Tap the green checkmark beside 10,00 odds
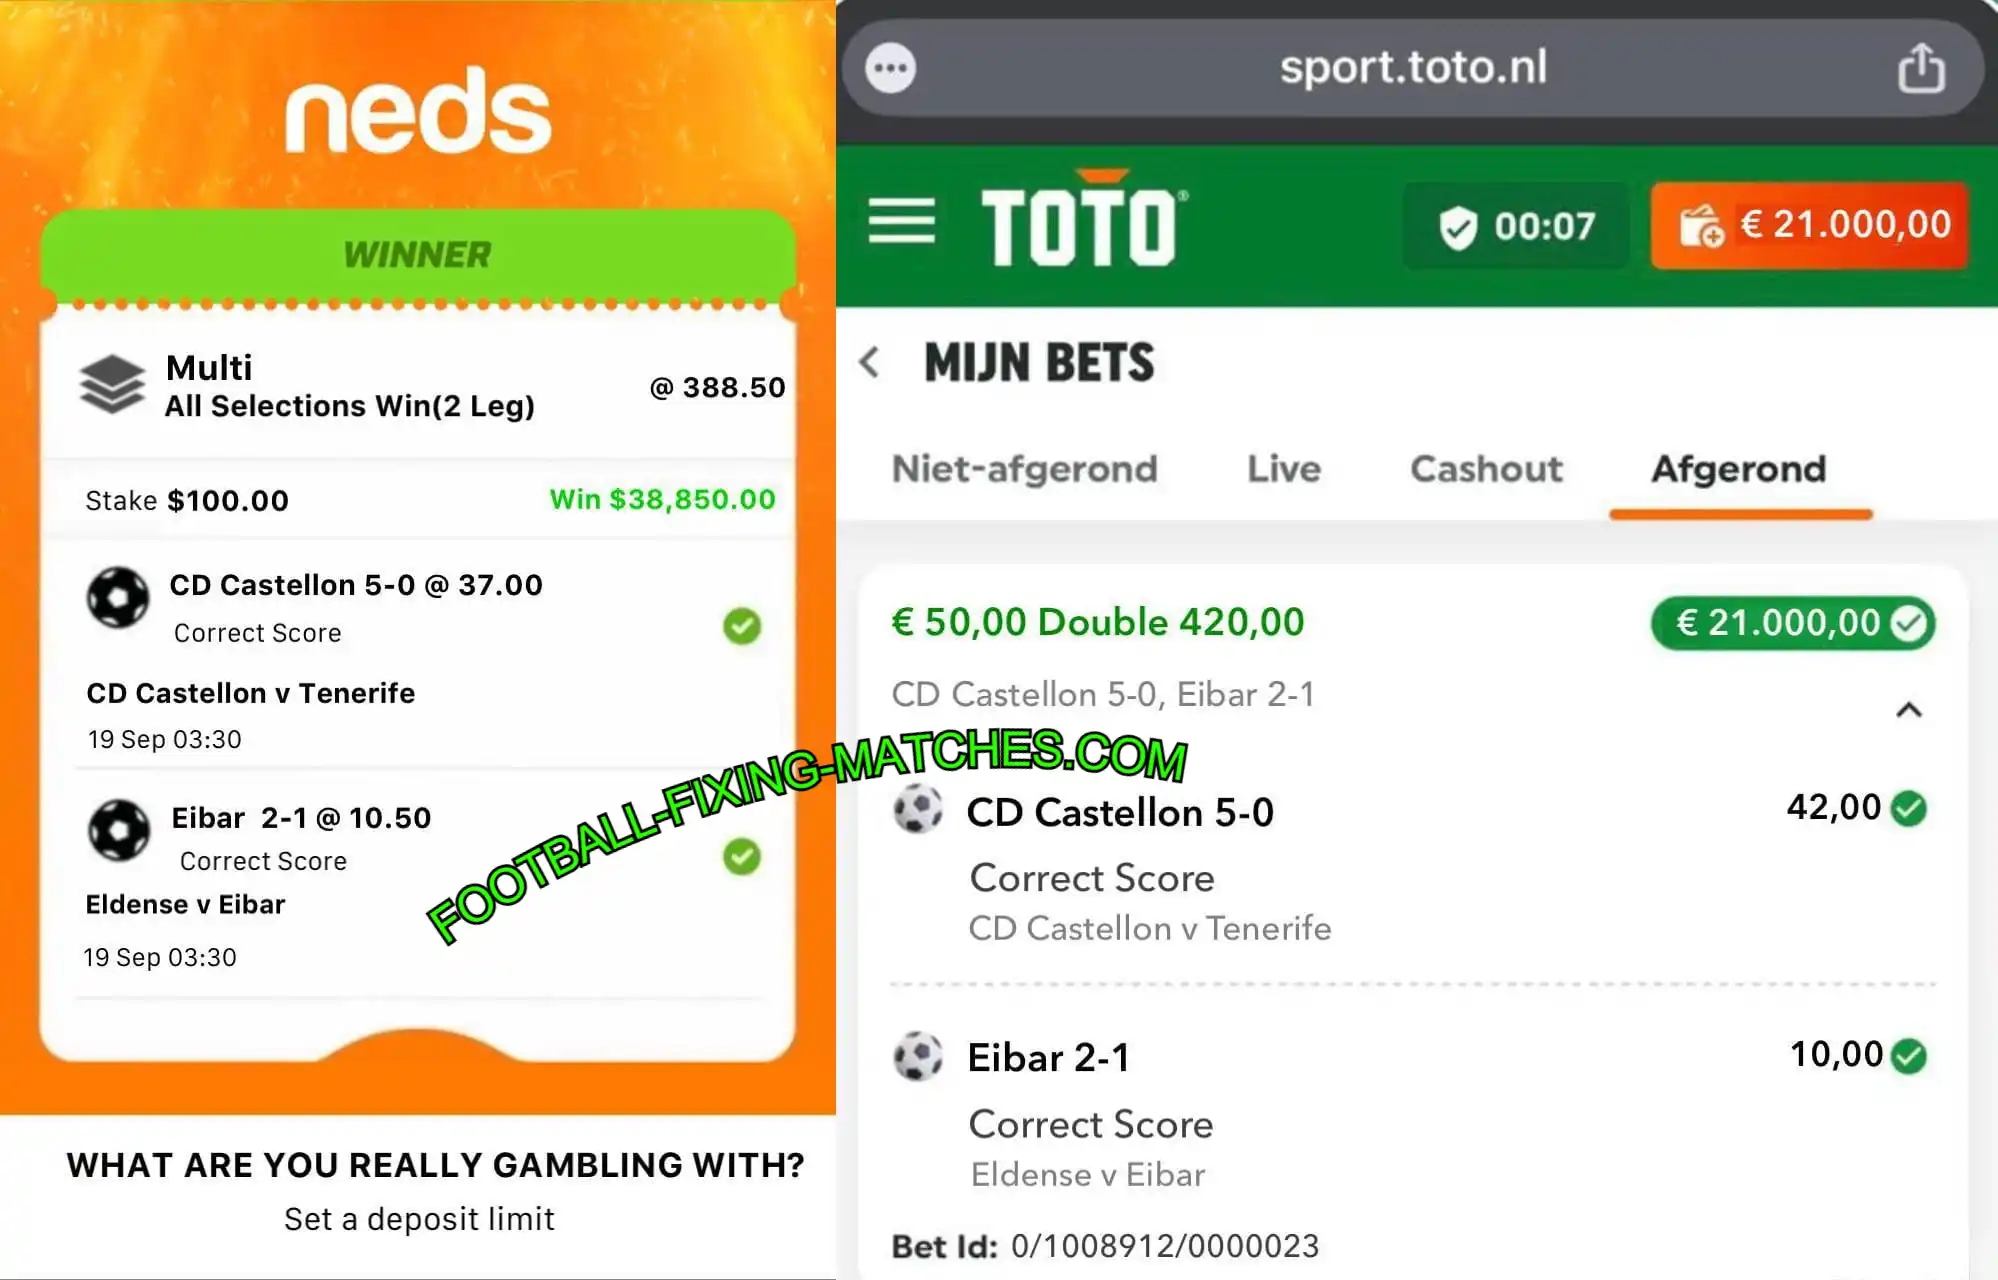 1909,1055
